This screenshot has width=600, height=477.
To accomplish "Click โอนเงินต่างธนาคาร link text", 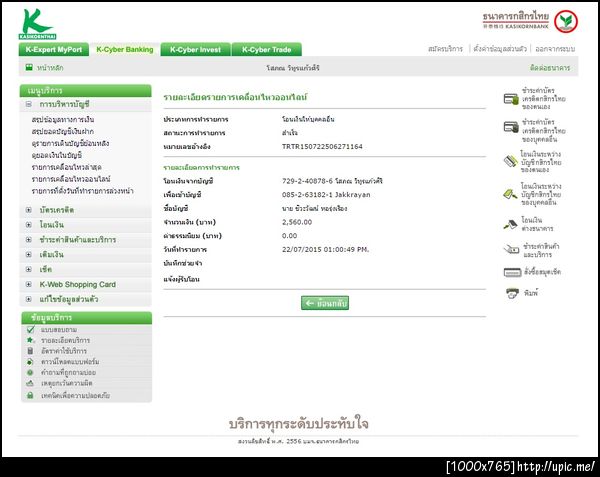I will pyautogui.click(x=537, y=224).
